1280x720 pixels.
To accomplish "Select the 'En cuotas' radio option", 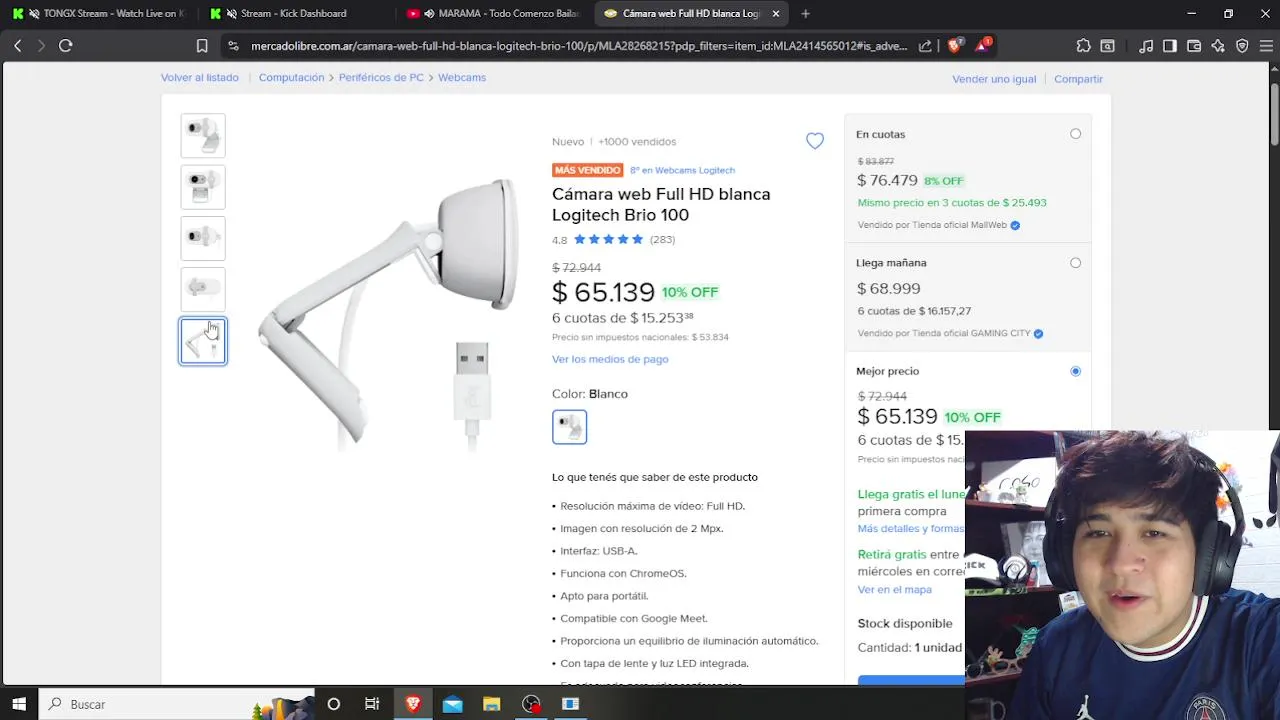I will click(1075, 134).
